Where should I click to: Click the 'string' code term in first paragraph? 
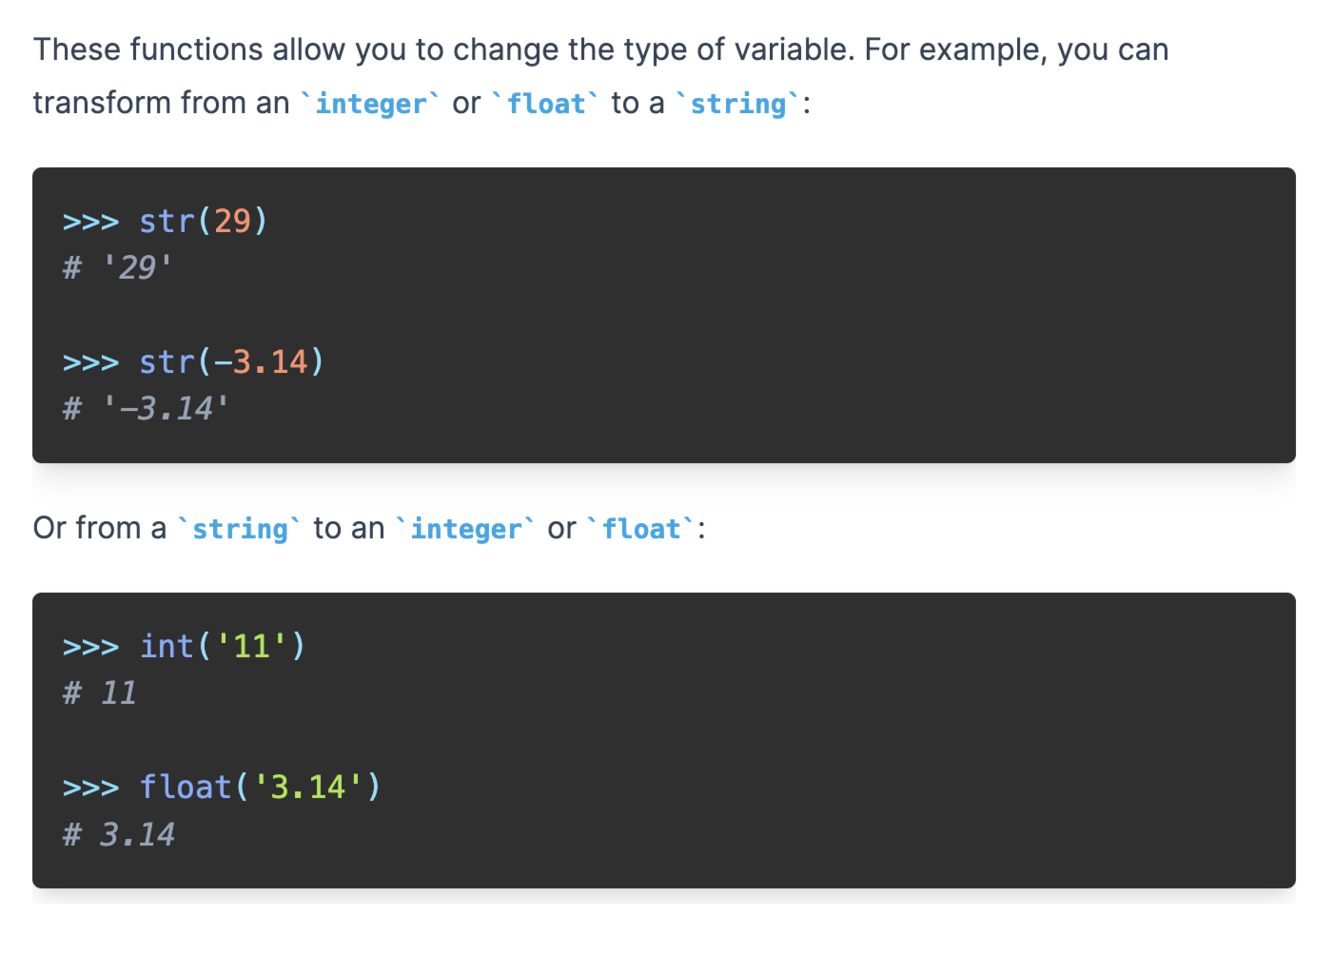pos(739,103)
